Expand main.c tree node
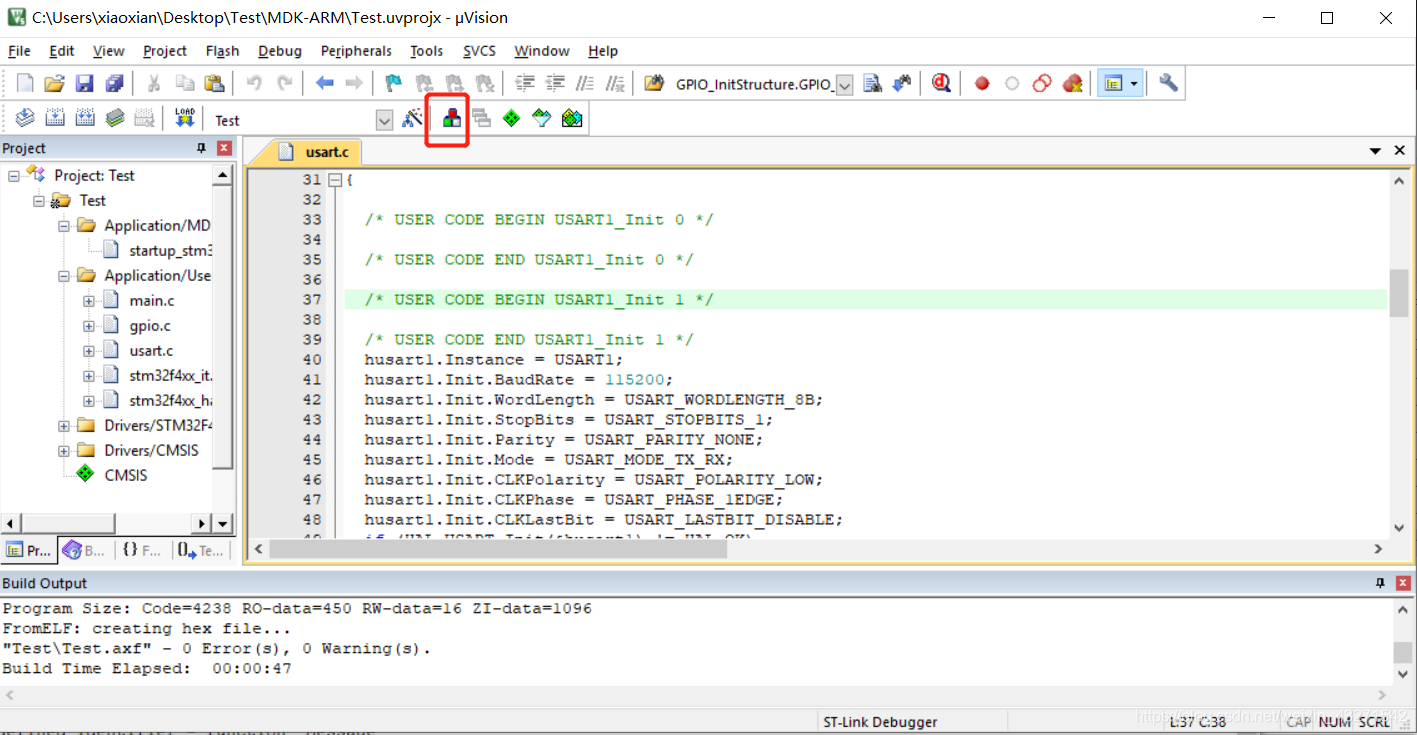 tap(89, 300)
